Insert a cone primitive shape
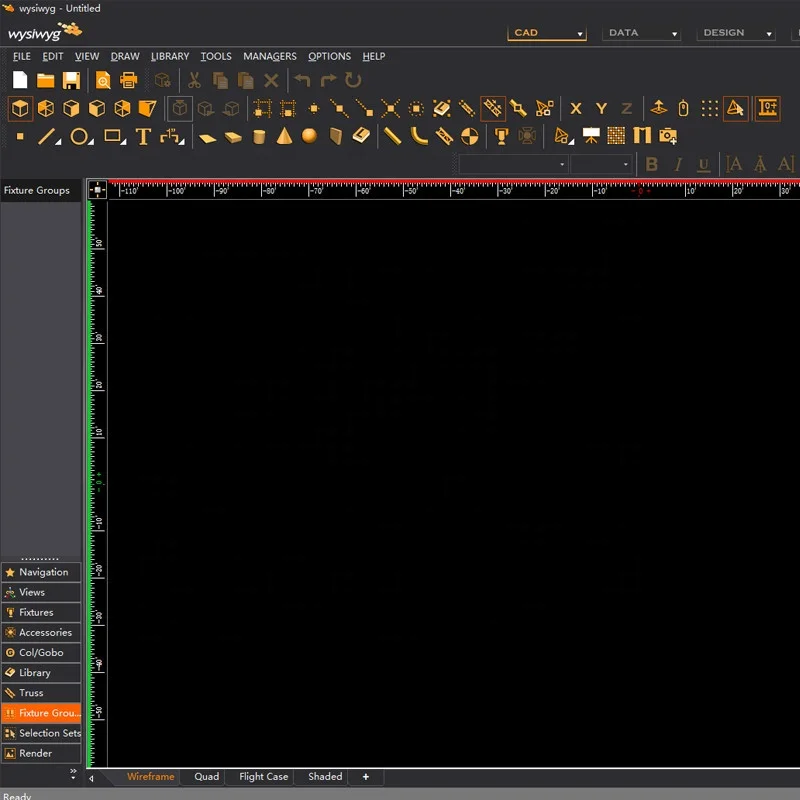800x800 pixels. [284, 136]
